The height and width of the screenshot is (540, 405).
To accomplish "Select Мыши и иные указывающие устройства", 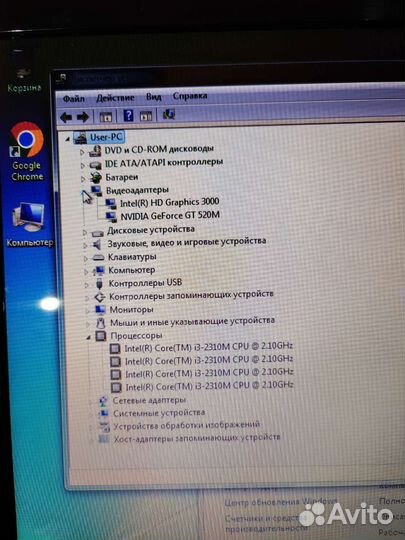I will 192,322.
